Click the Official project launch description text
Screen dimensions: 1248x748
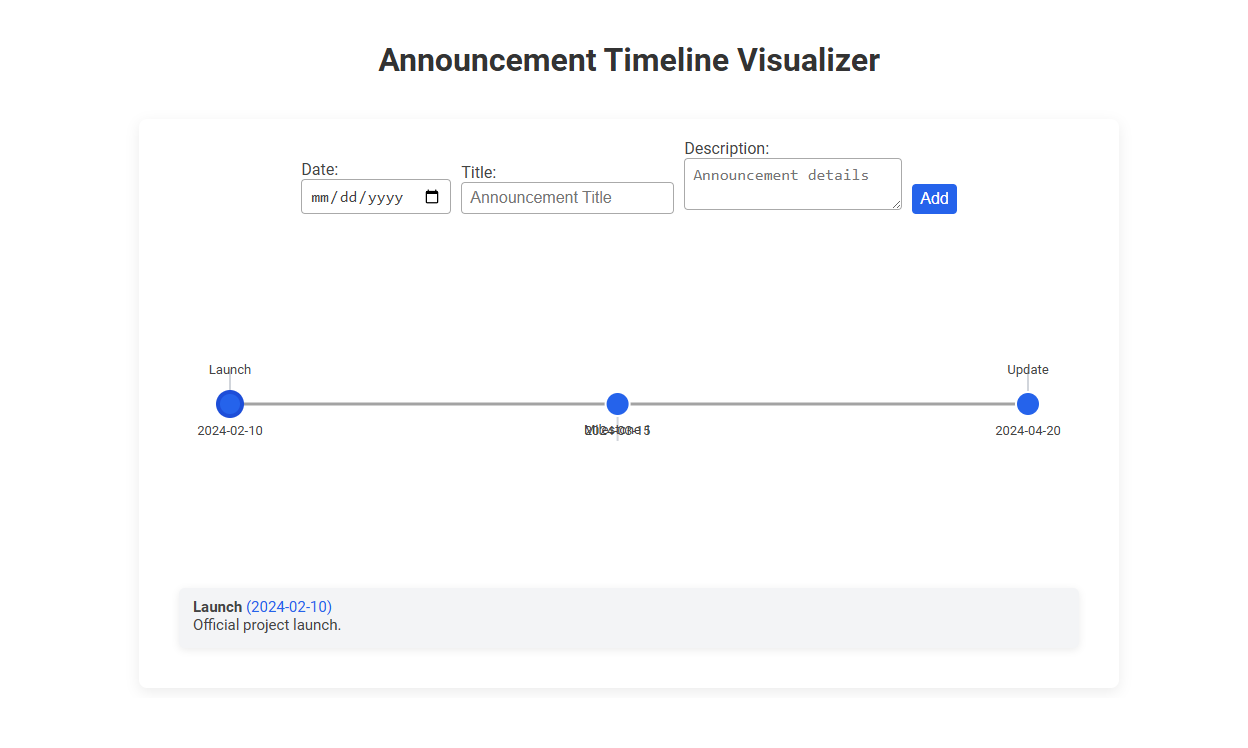[x=267, y=624]
